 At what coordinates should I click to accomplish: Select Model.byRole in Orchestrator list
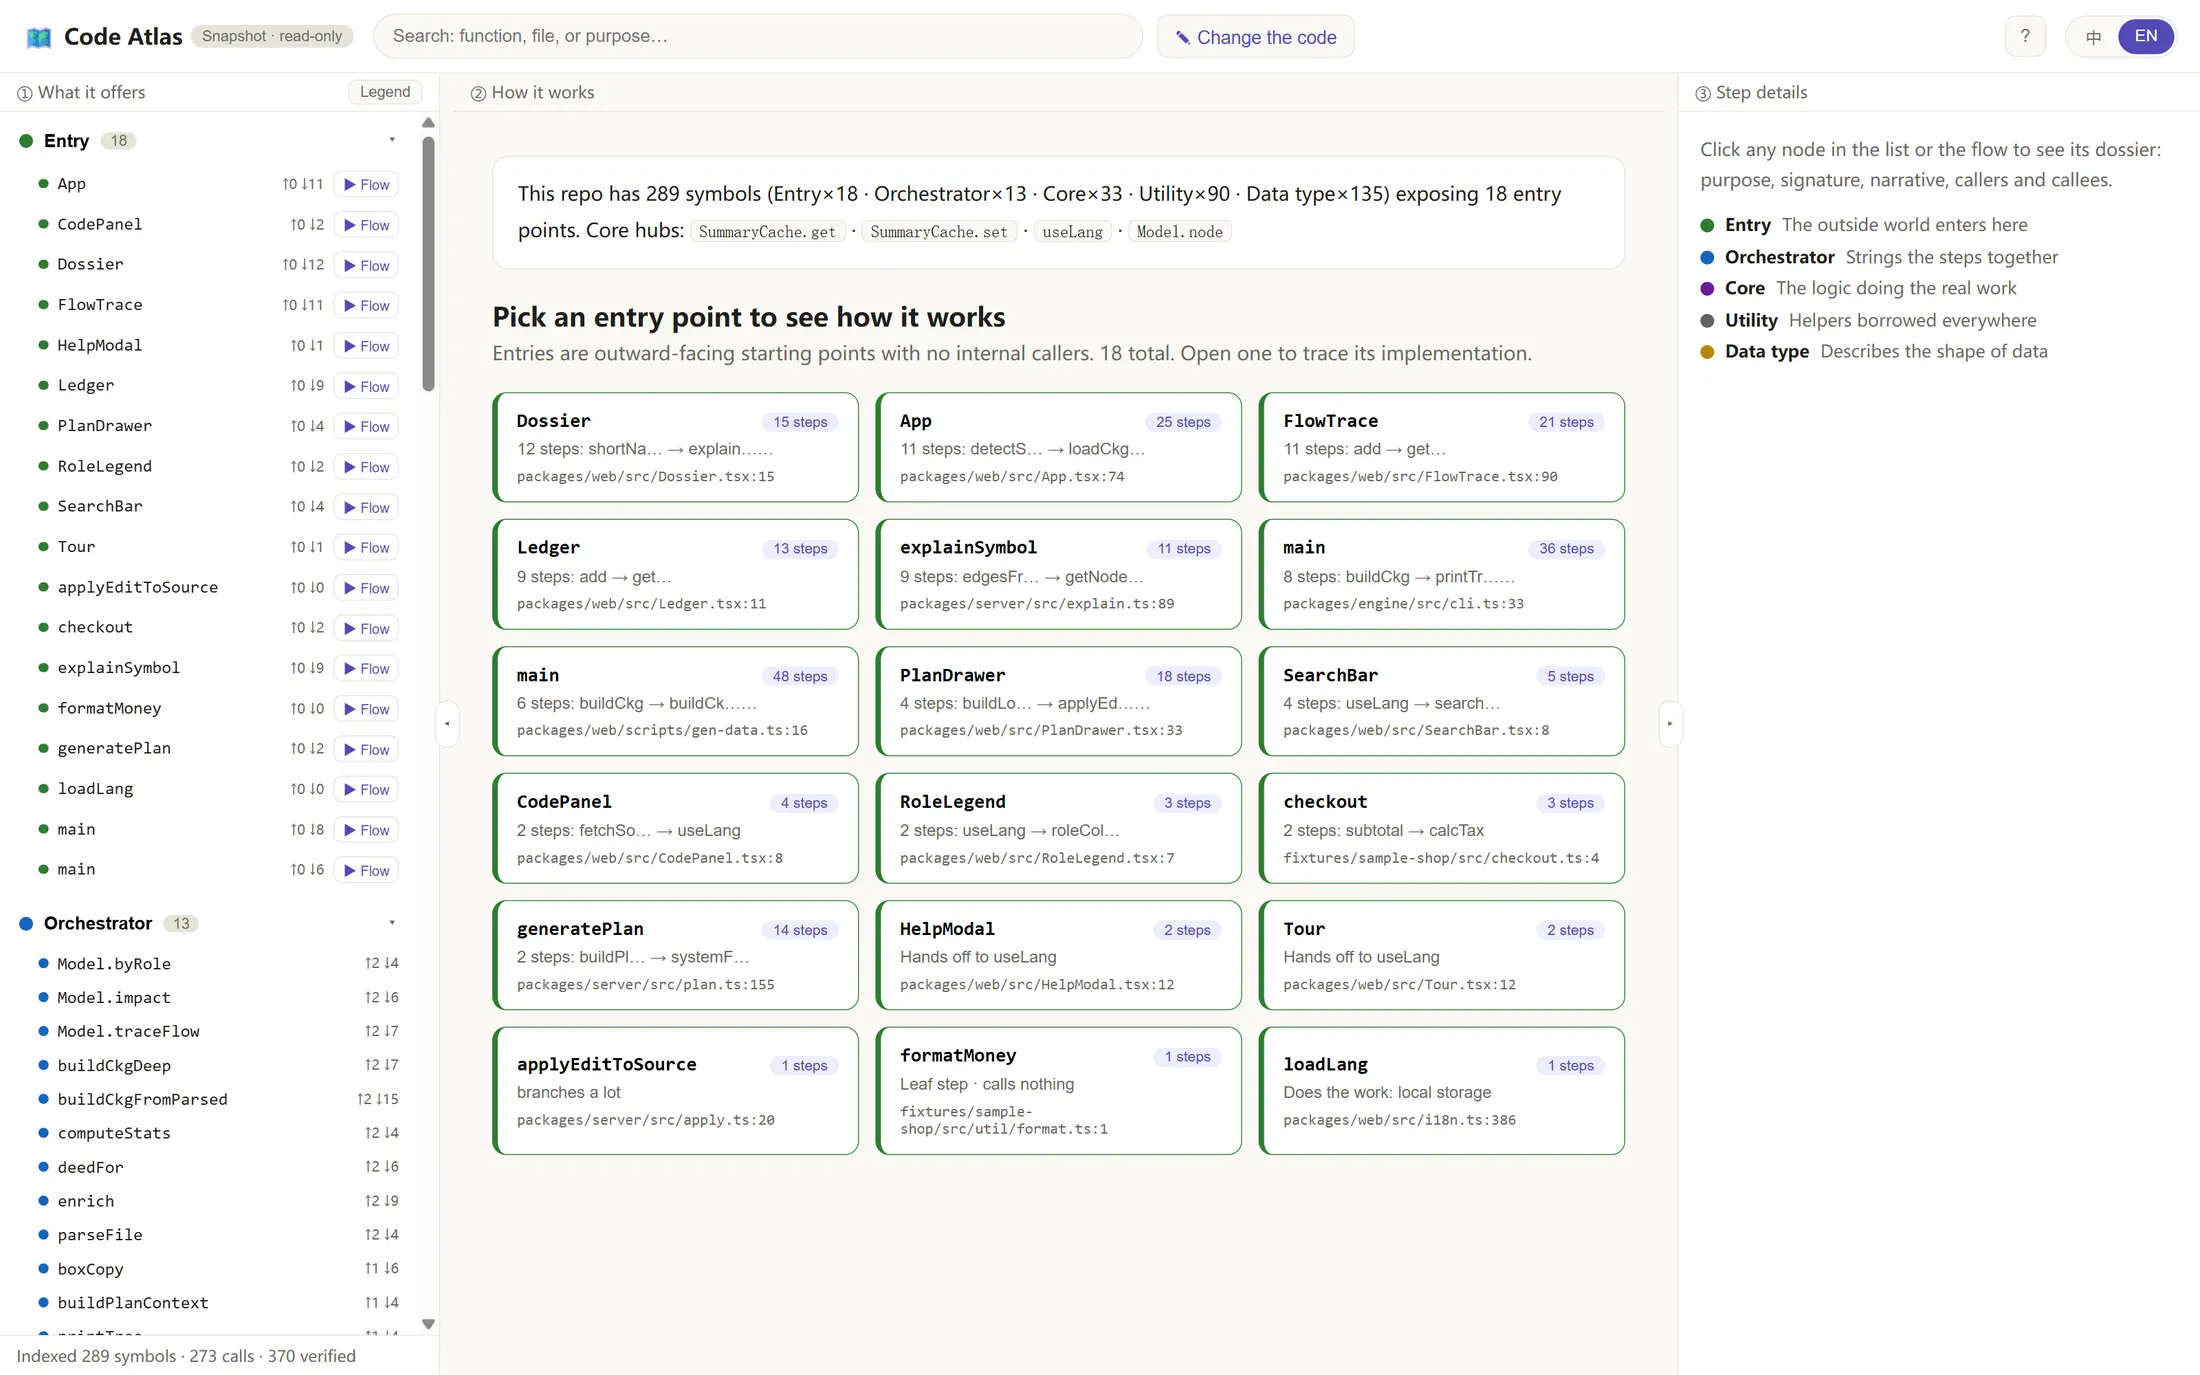pos(218,963)
